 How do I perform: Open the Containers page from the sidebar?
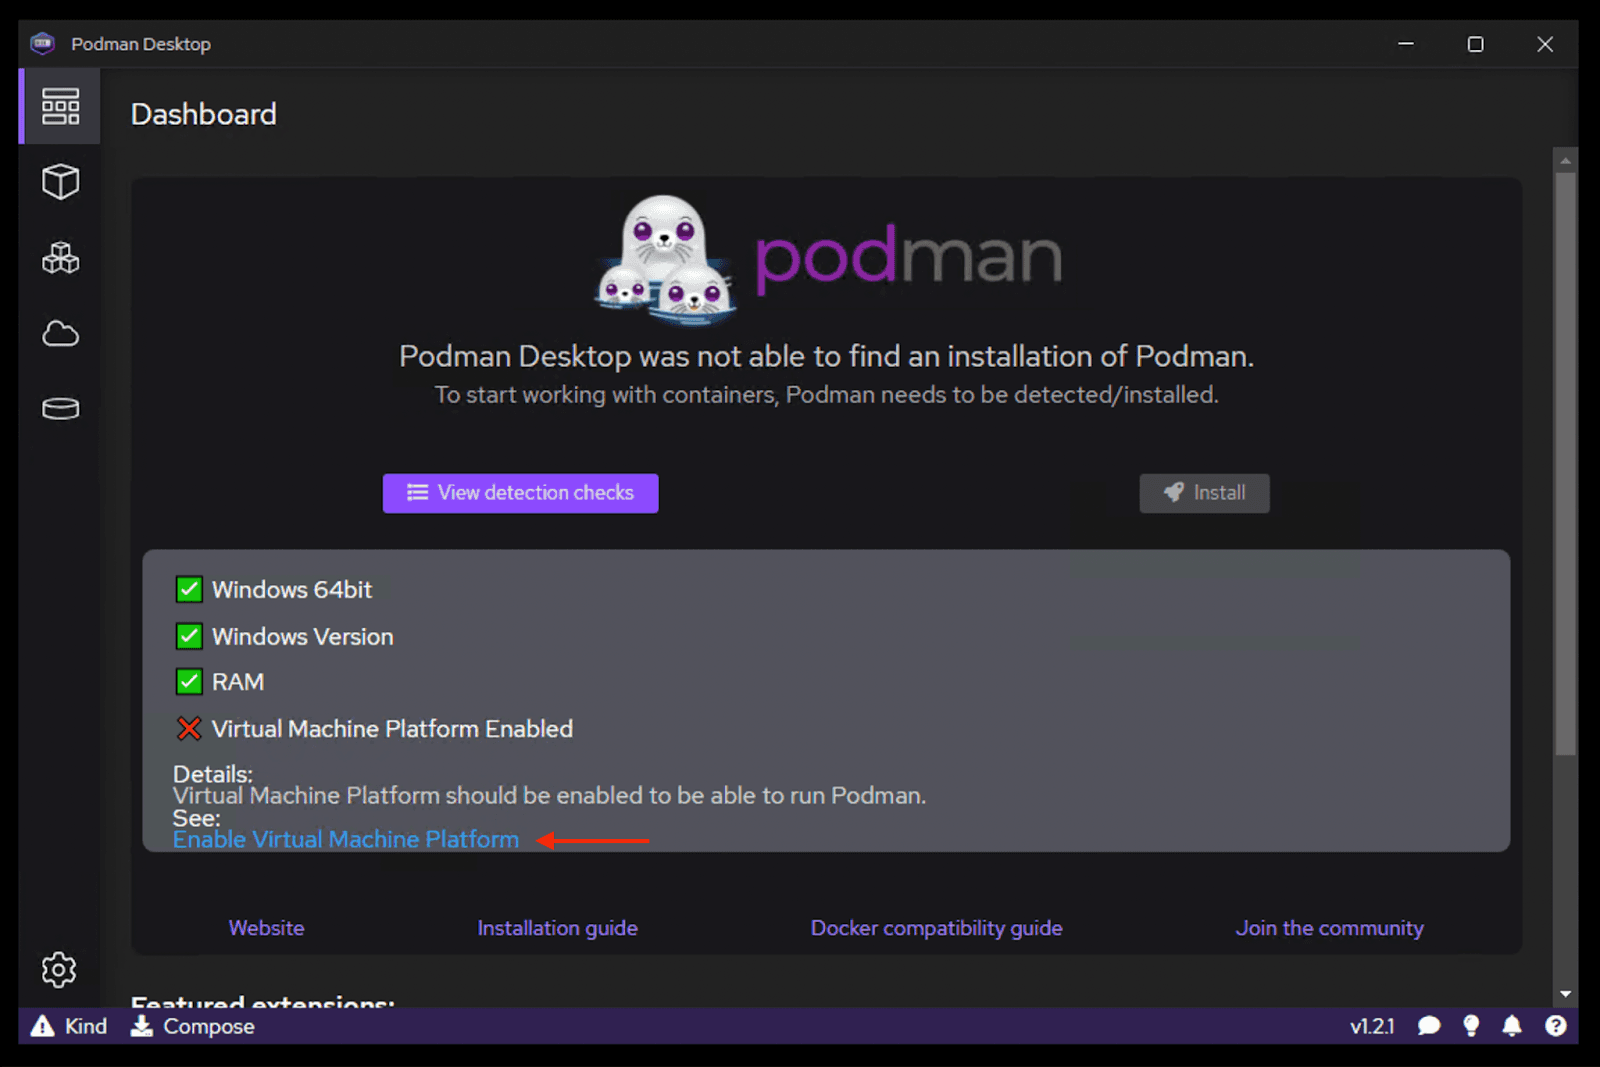pyautogui.click(x=59, y=182)
